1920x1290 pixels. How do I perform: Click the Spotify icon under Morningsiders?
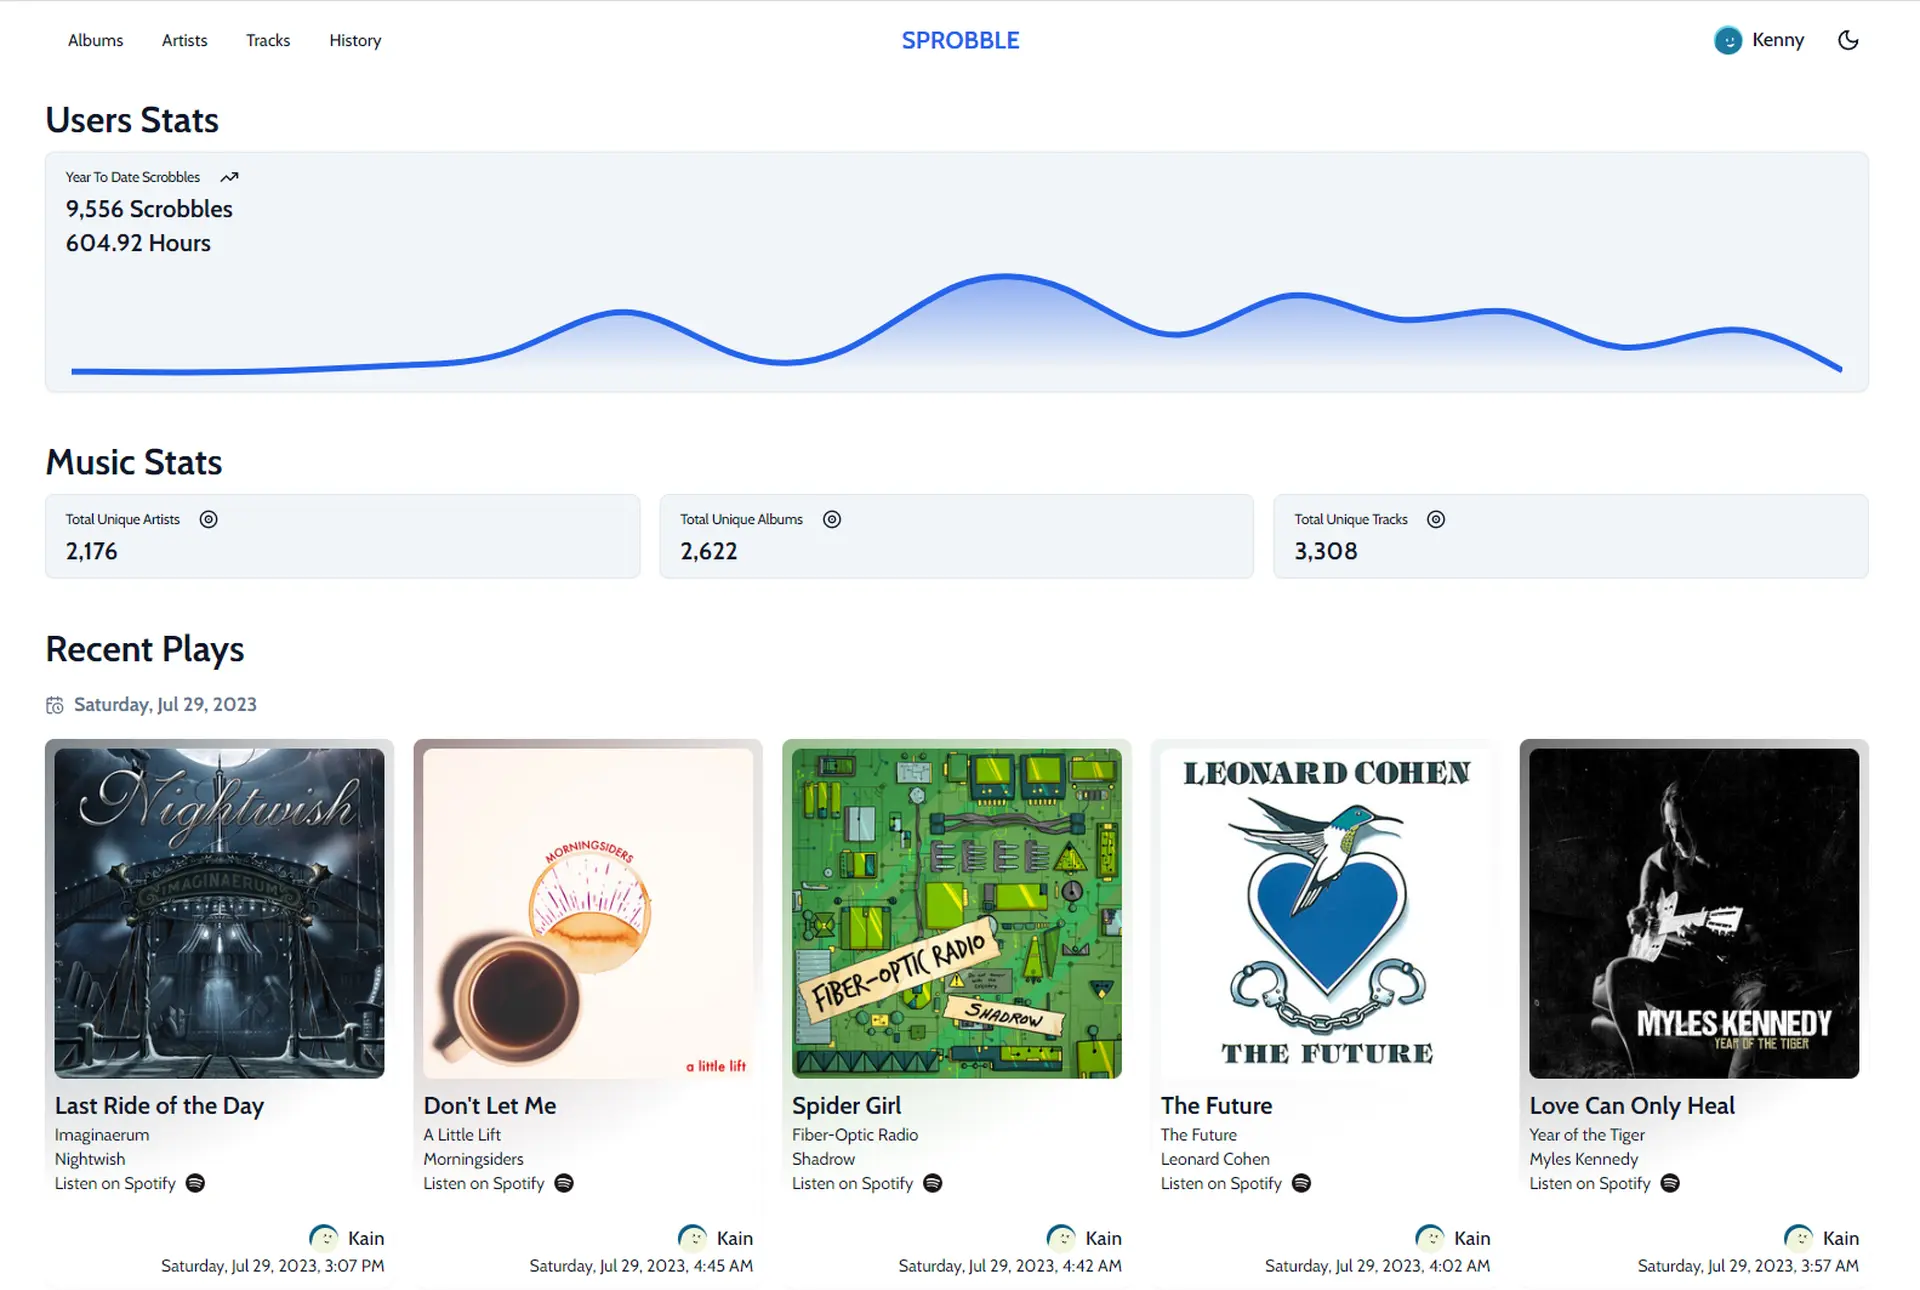[564, 1183]
